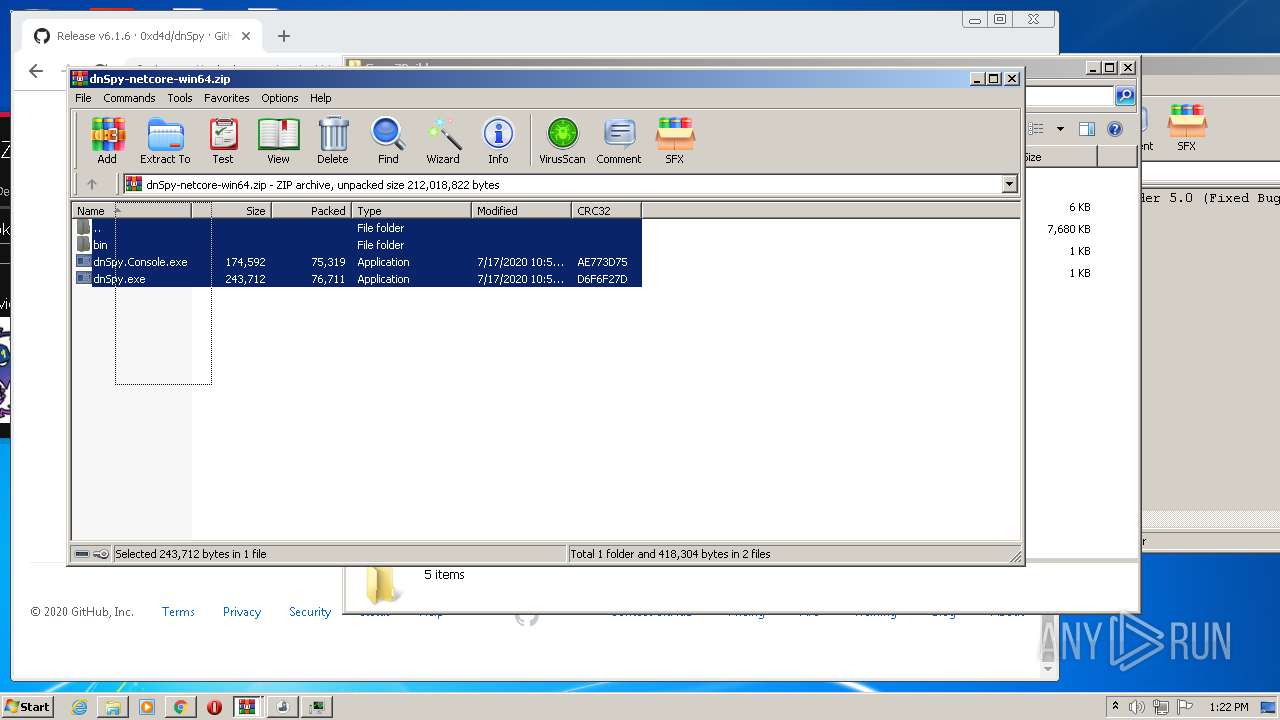Open the archive Comment tool
1280x720 pixels.
pyautogui.click(x=619, y=140)
